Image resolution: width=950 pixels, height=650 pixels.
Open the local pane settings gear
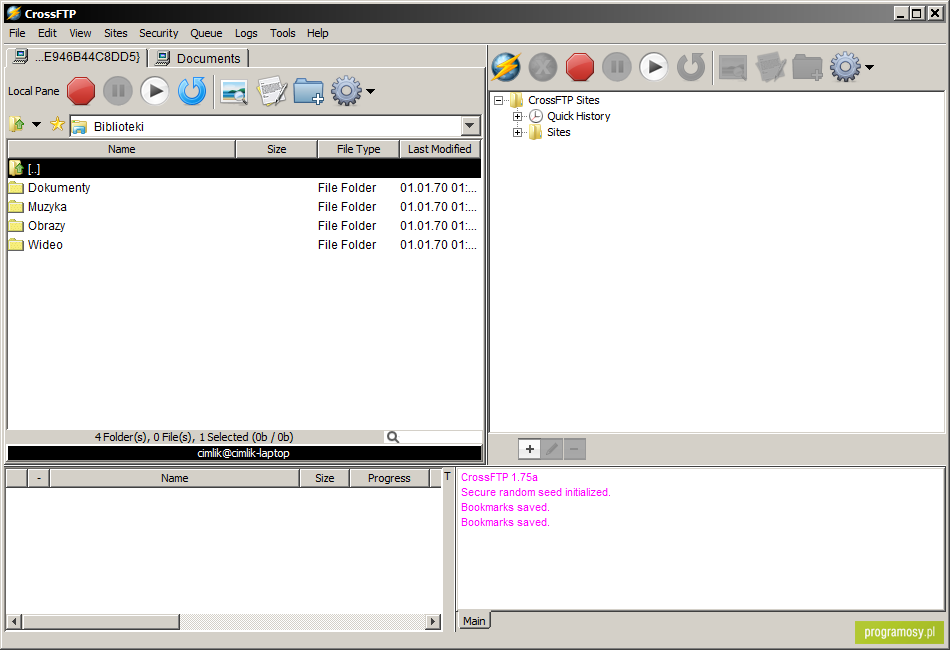(x=346, y=91)
